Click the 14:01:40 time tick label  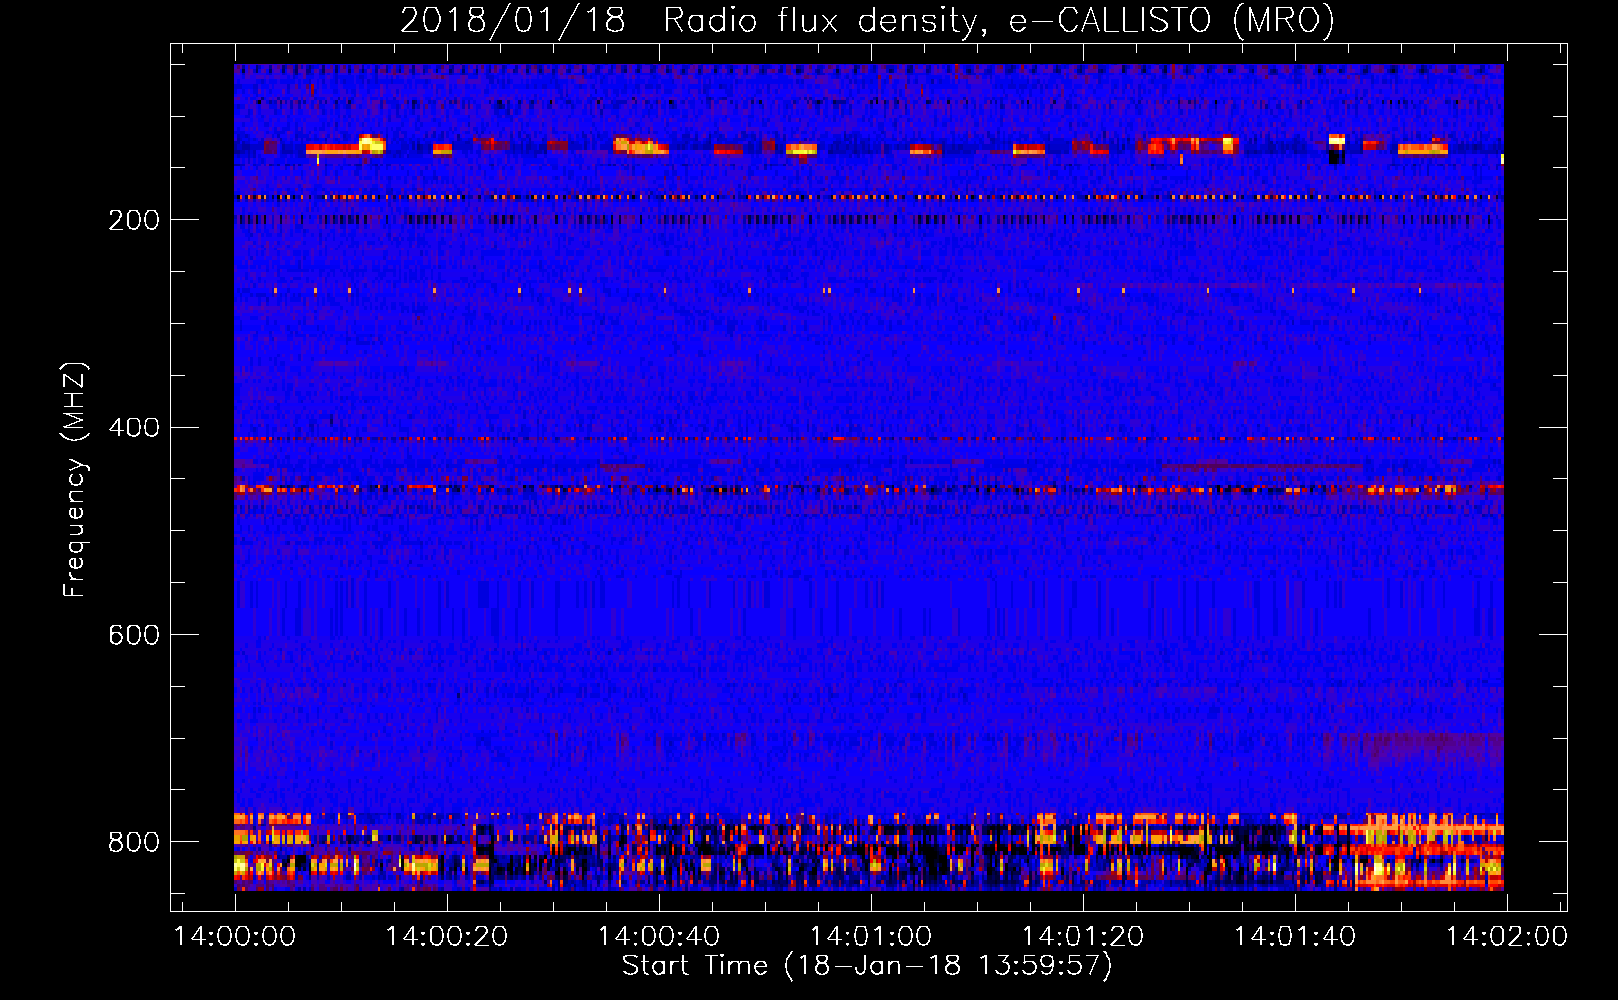(1295, 937)
